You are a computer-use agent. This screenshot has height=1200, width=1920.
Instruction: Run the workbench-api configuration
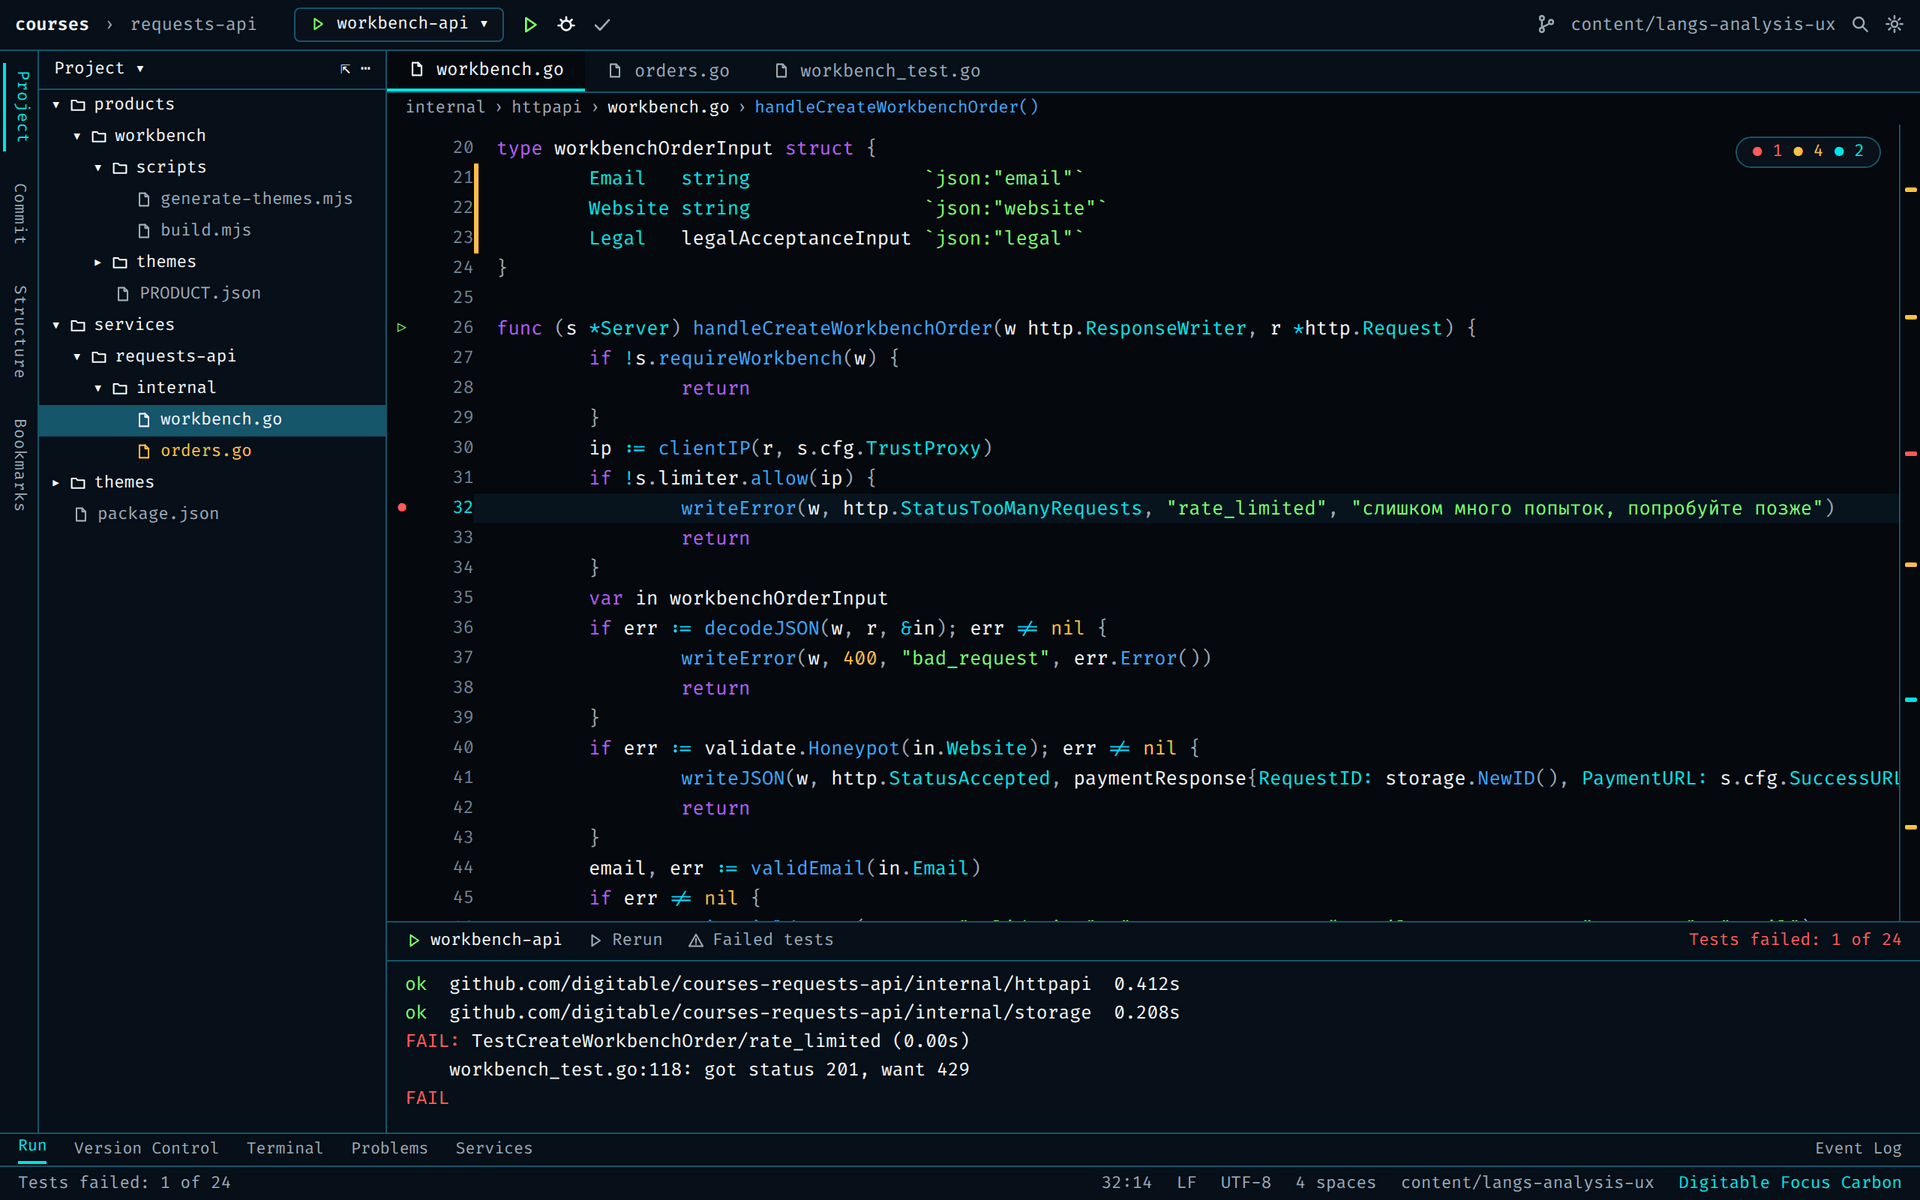pyautogui.click(x=530, y=24)
